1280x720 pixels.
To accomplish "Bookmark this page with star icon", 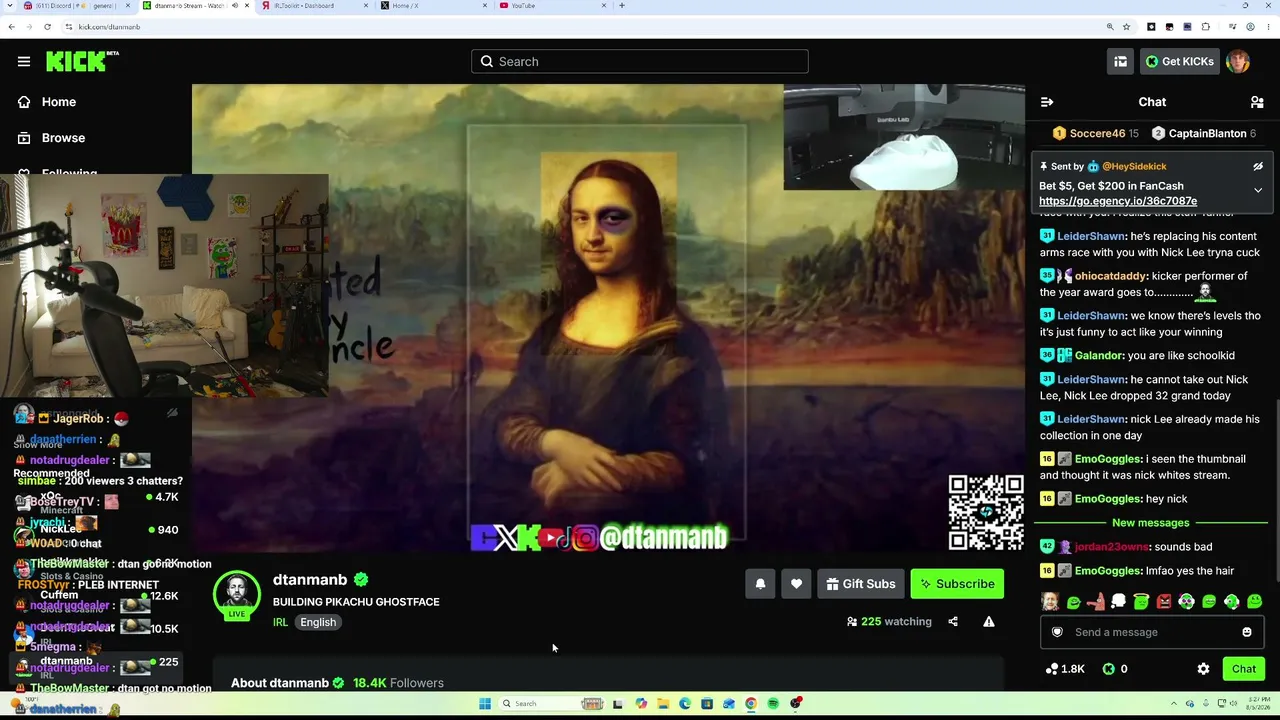I will [1126, 27].
